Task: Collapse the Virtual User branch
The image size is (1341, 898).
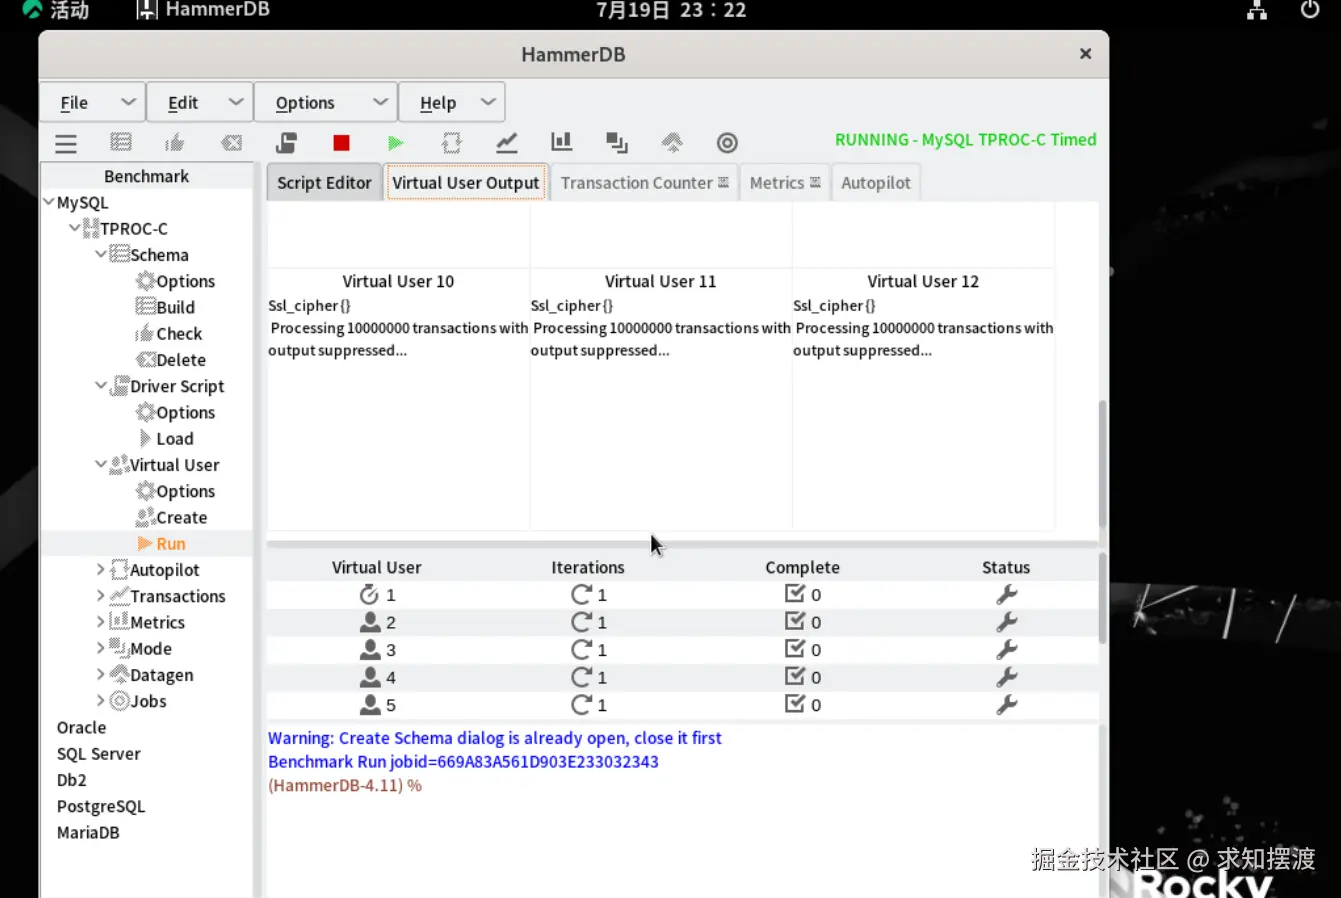Action: click(101, 464)
